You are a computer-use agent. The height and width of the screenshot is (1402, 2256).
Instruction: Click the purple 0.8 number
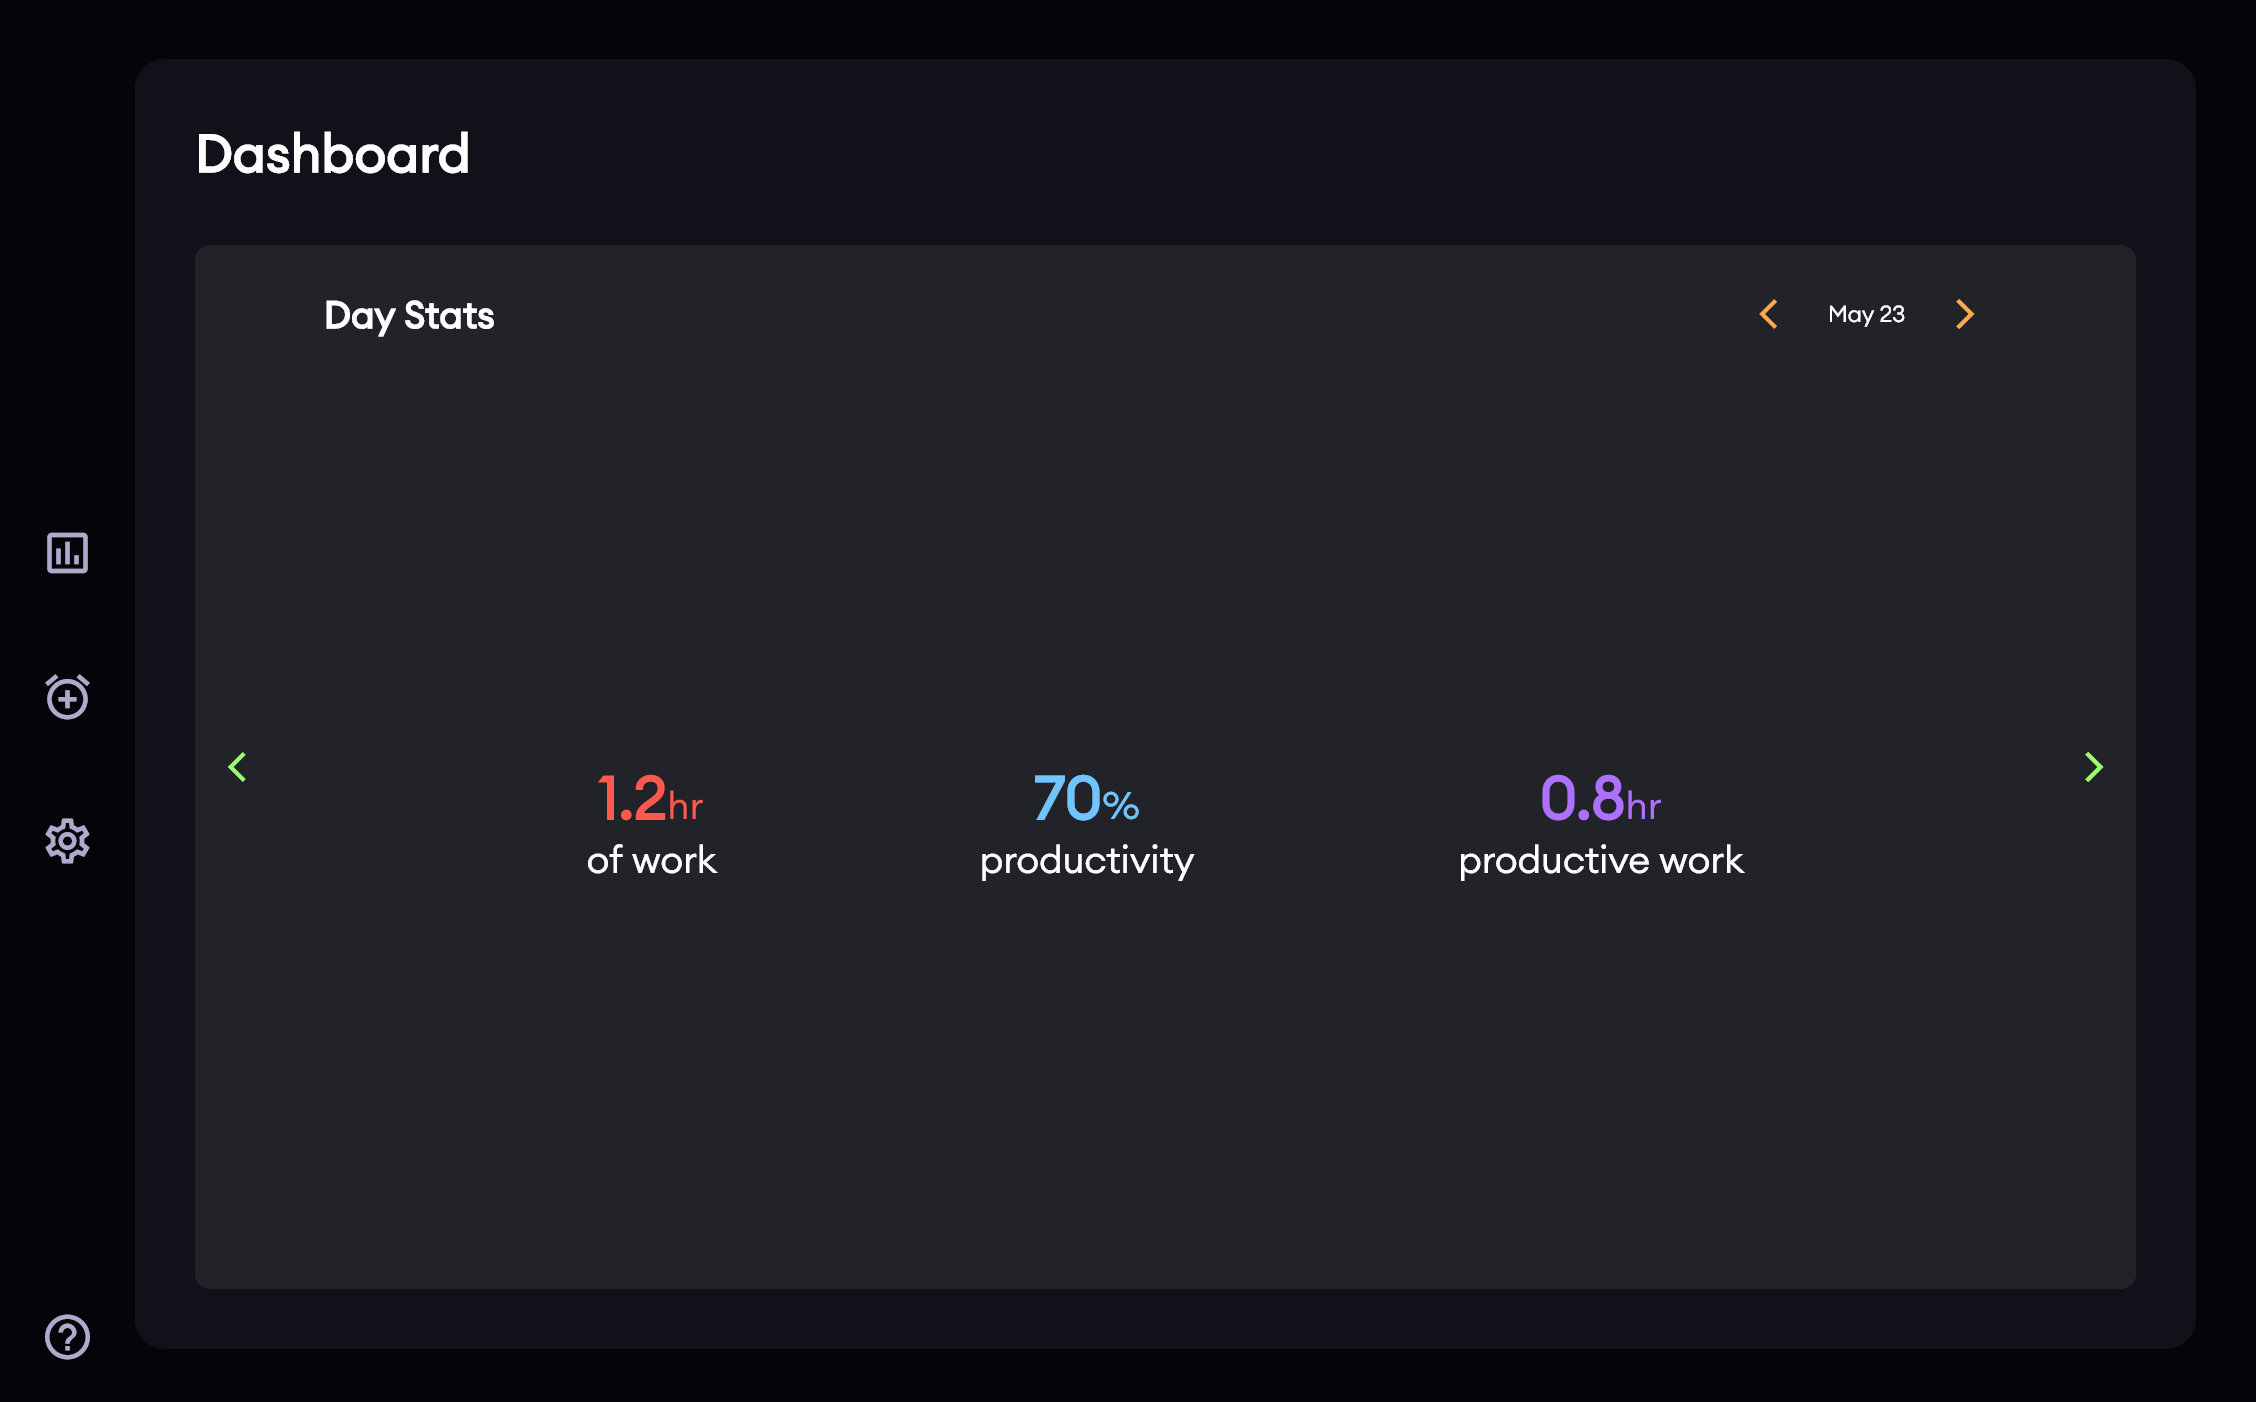(1582, 798)
